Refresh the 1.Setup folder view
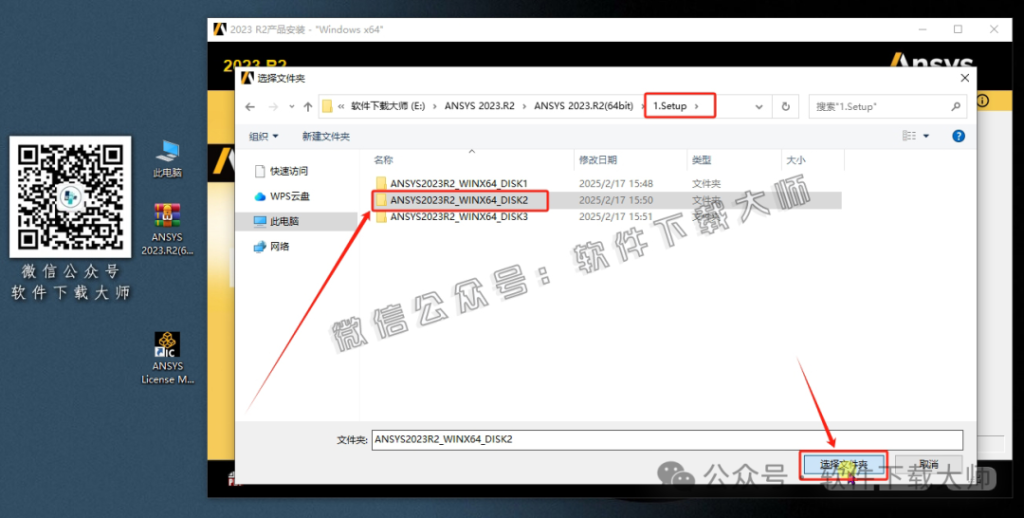 [x=786, y=106]
